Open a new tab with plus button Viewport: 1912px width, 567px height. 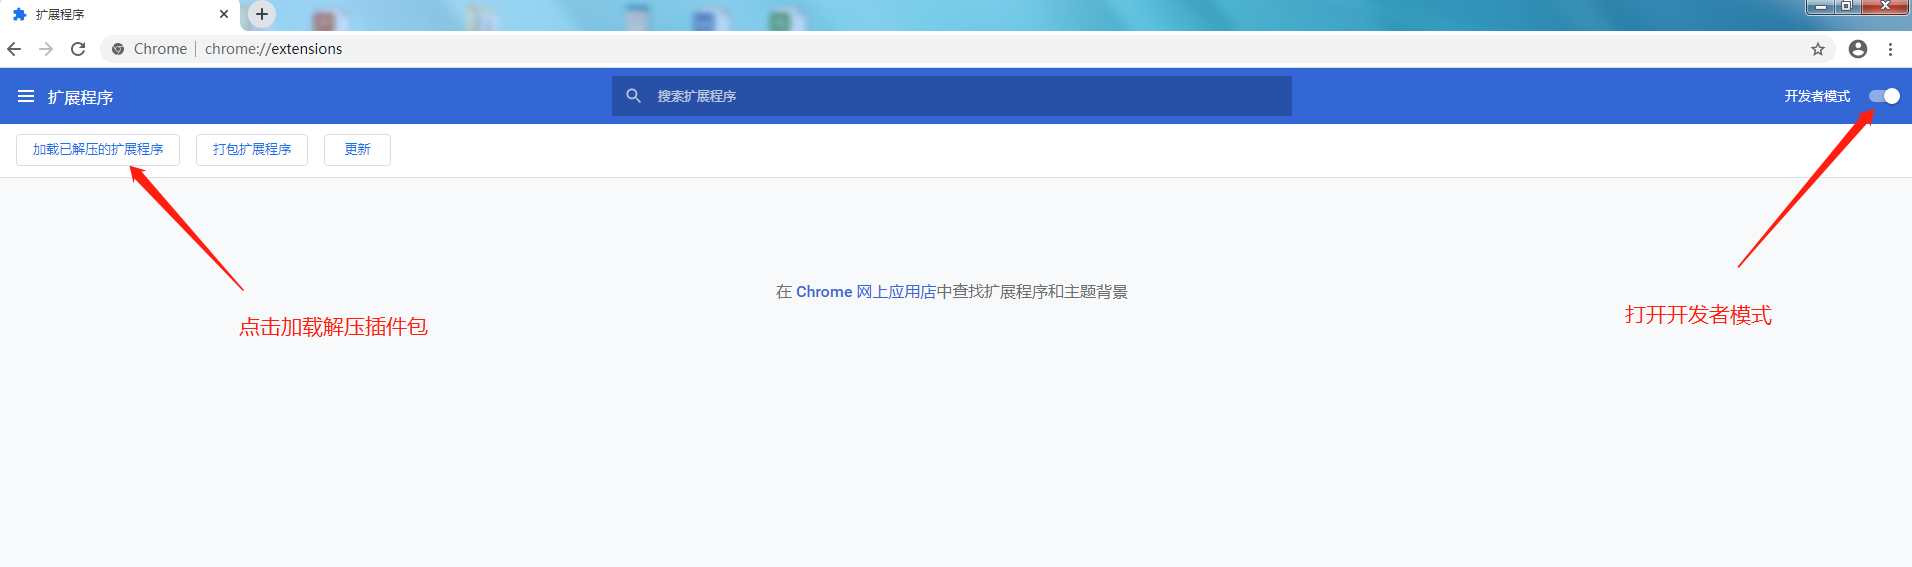[x=262, y=14]
